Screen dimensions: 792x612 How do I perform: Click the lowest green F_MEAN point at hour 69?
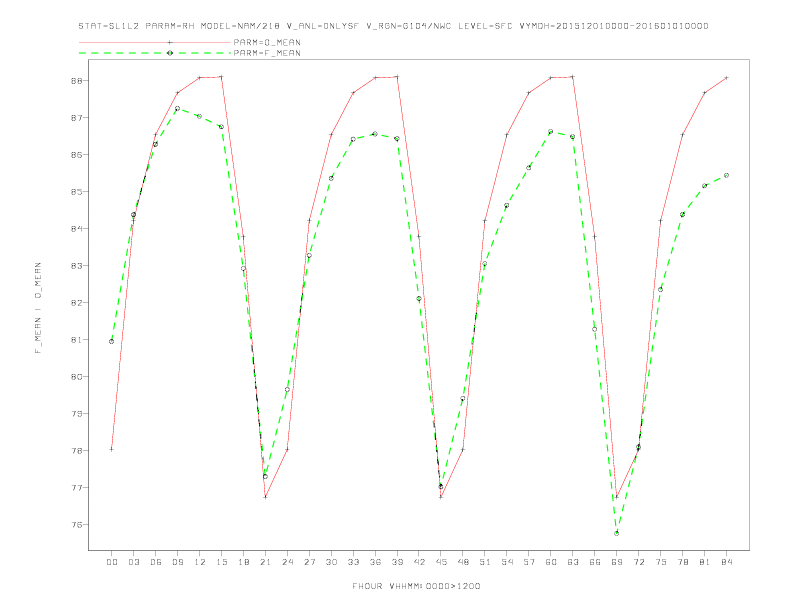pyautogui.click(x=617, y=533)
